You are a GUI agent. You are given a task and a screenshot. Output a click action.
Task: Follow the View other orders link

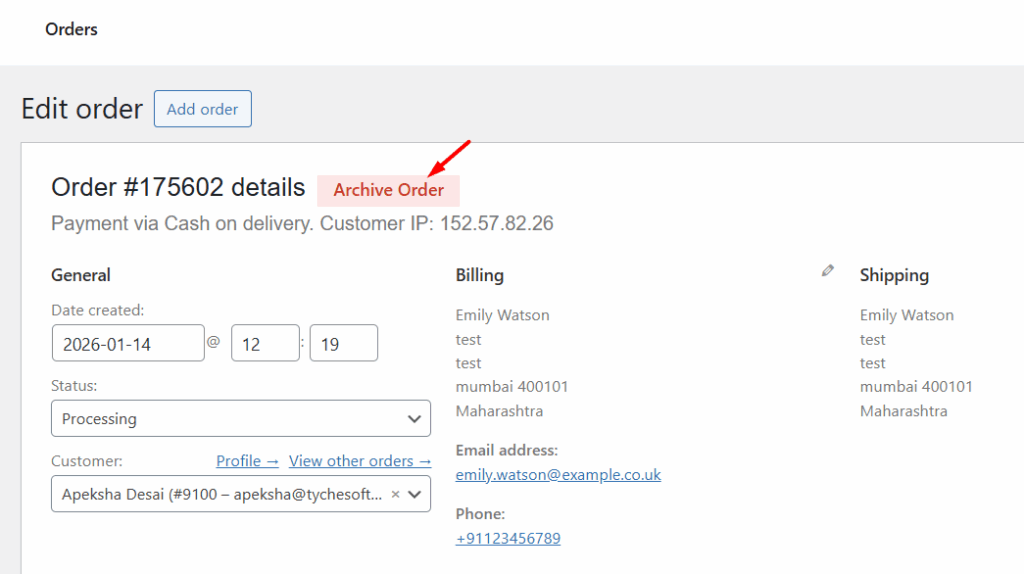point(360,461)
